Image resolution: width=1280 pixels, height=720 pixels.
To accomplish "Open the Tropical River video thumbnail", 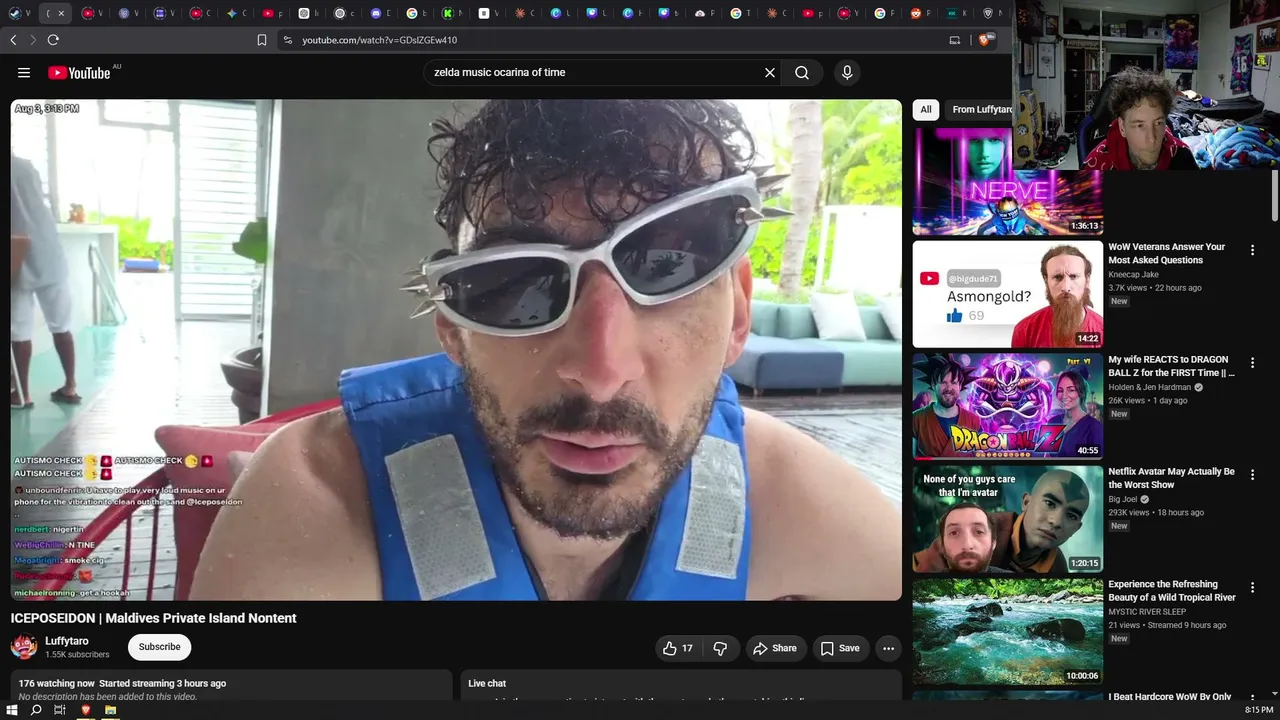I will click(1008, 632).
